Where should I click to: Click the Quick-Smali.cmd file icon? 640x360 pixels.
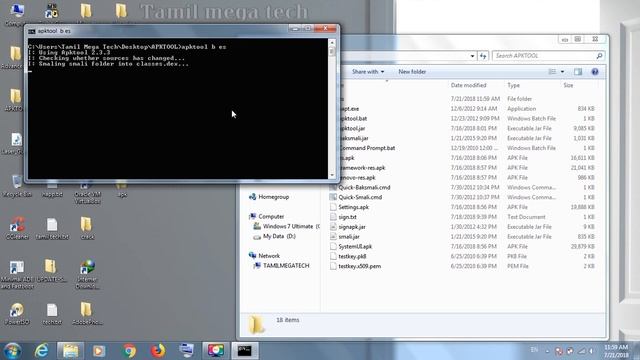(x=333, y=197)
